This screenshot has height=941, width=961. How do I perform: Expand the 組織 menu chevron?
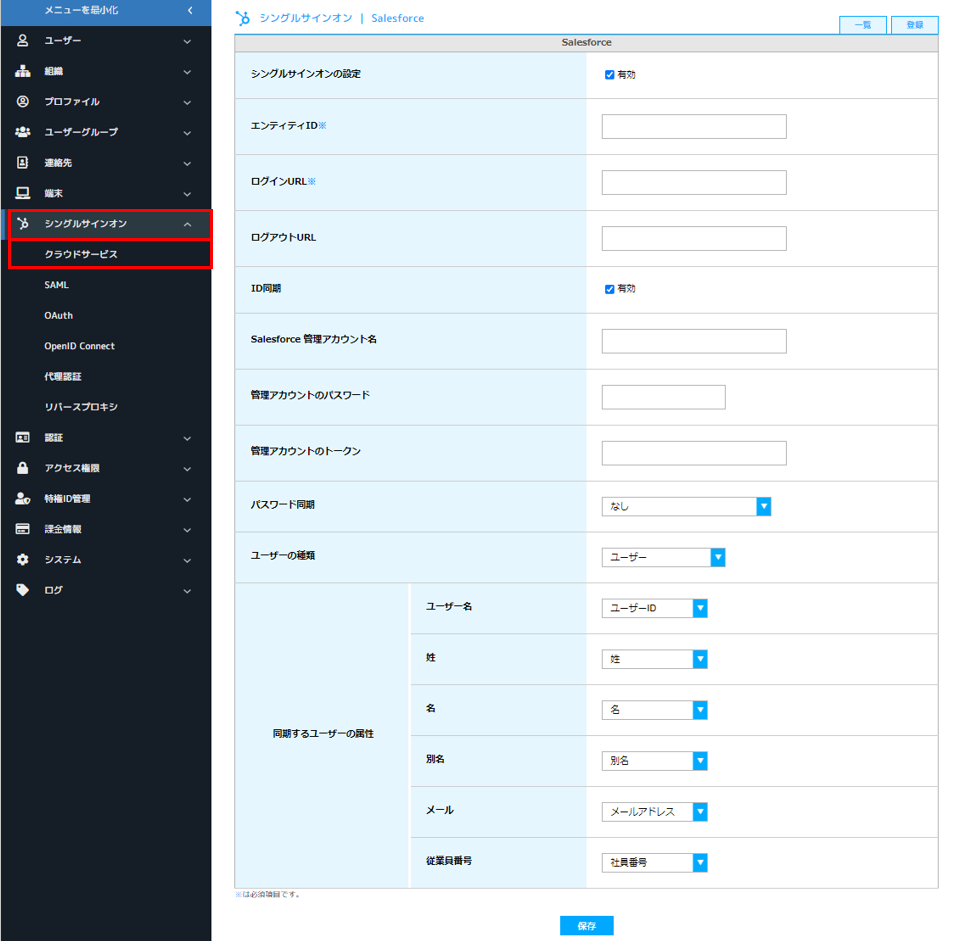(188, 72)
